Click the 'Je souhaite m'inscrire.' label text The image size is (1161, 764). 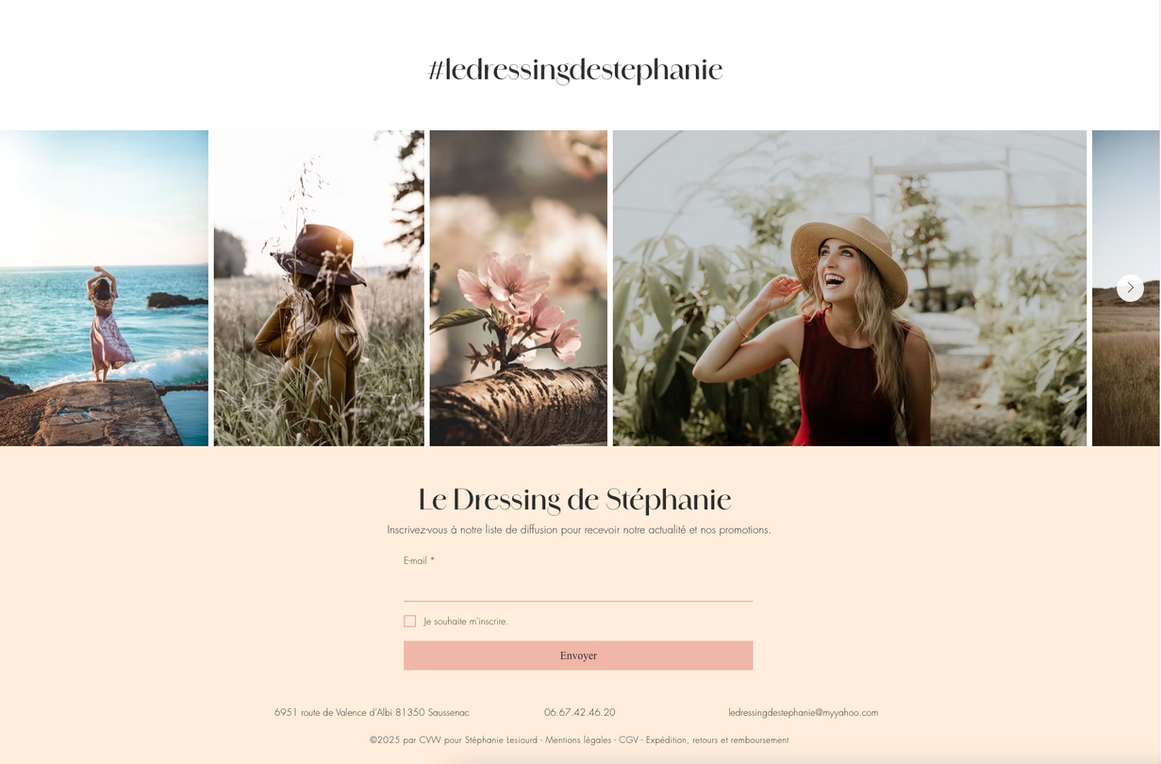[x=466, y=621]
